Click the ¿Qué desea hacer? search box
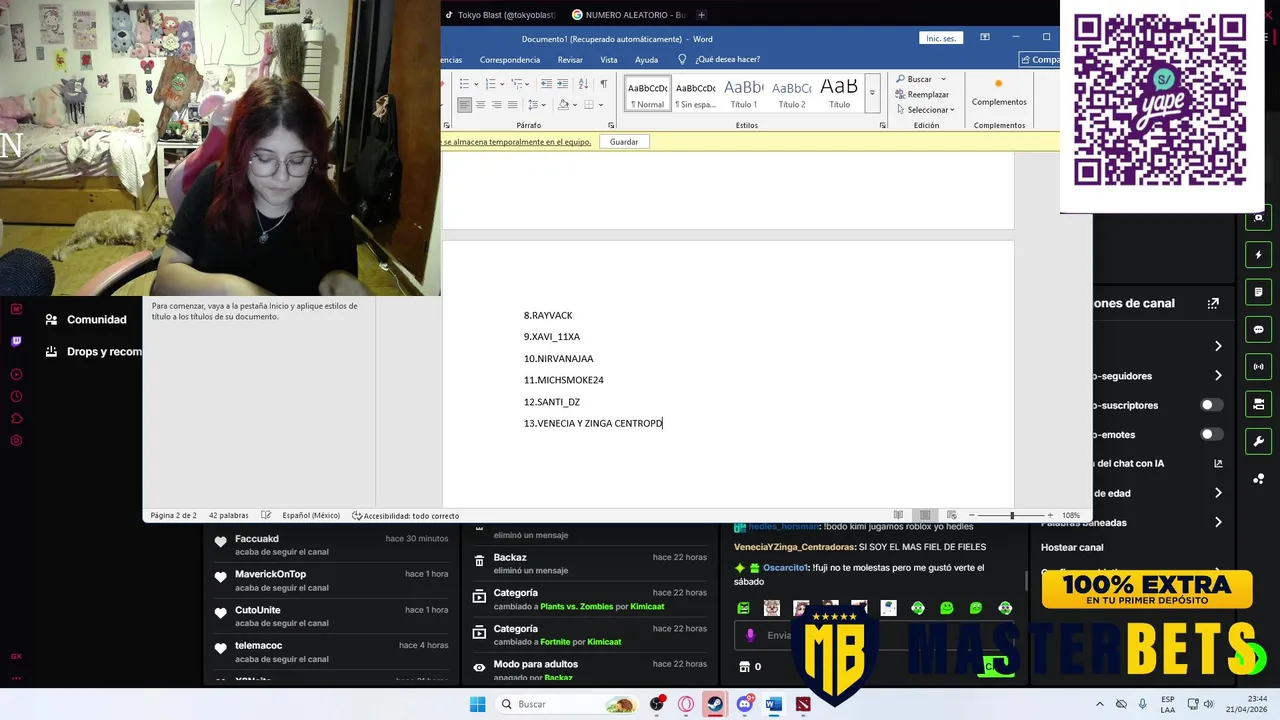Screen dimensions: 1280x720 727,60
